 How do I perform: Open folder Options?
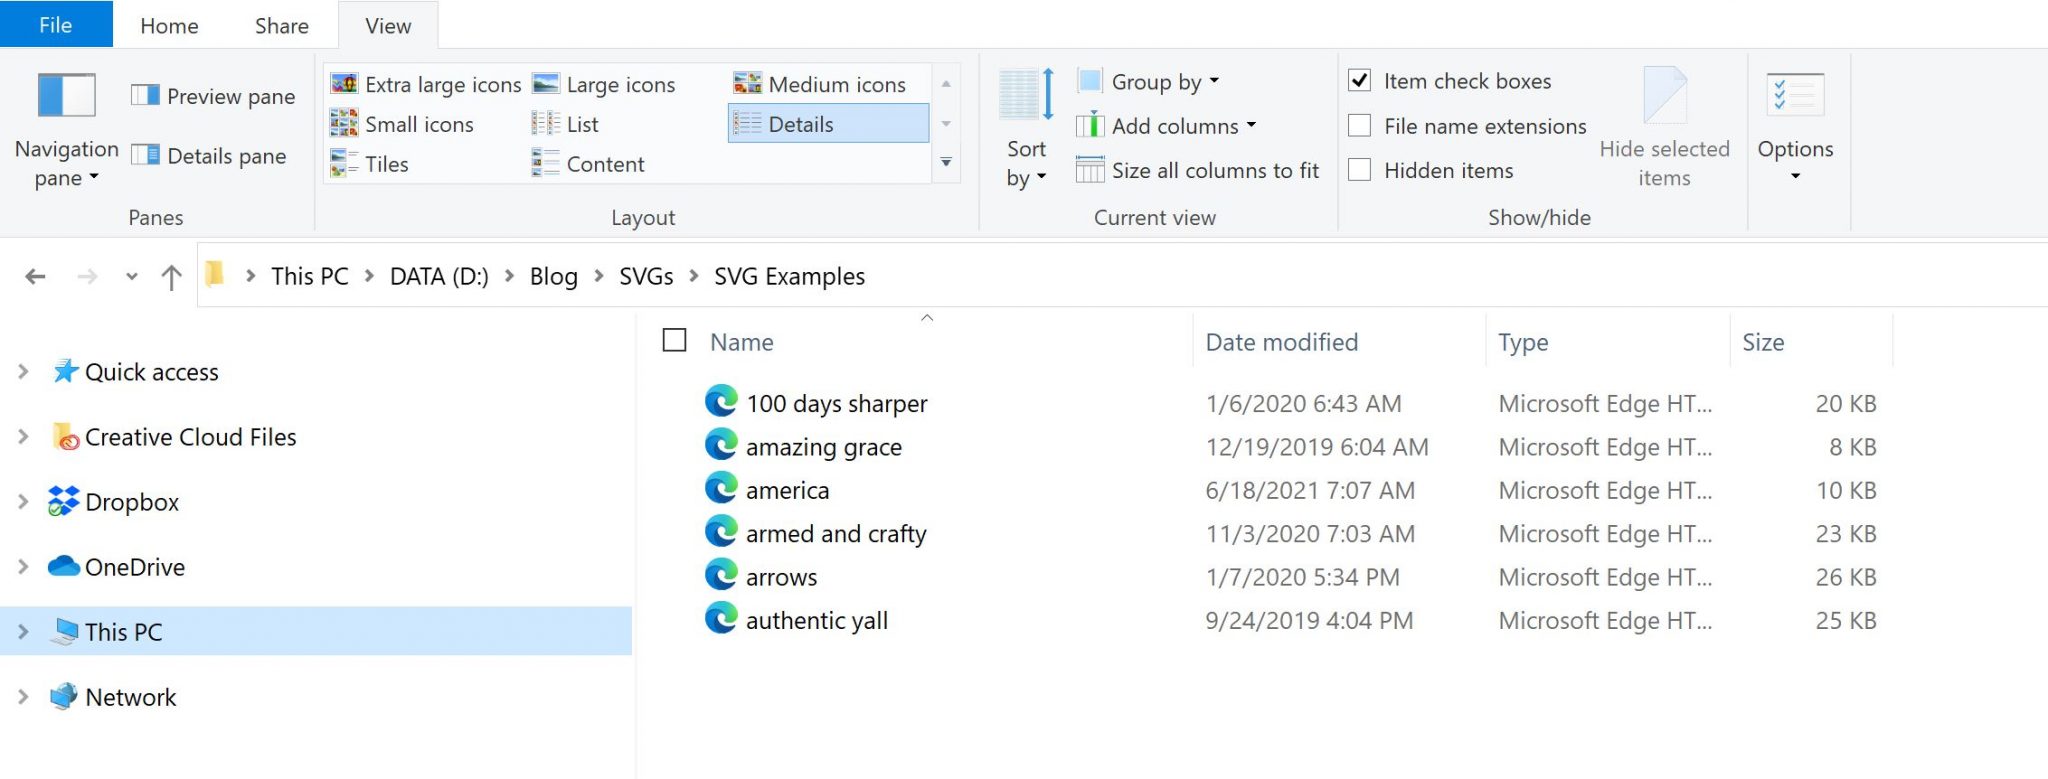(1795, 126)
